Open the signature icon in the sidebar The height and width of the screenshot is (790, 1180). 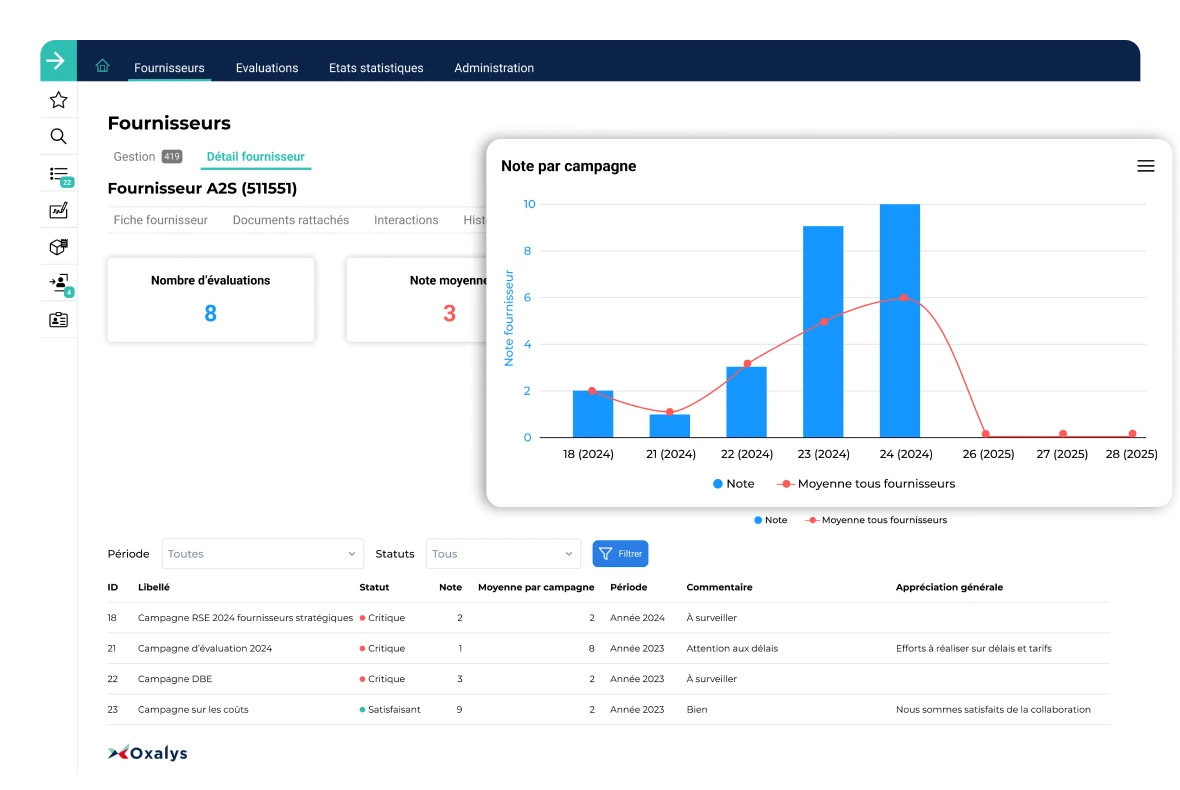point(58,210)
